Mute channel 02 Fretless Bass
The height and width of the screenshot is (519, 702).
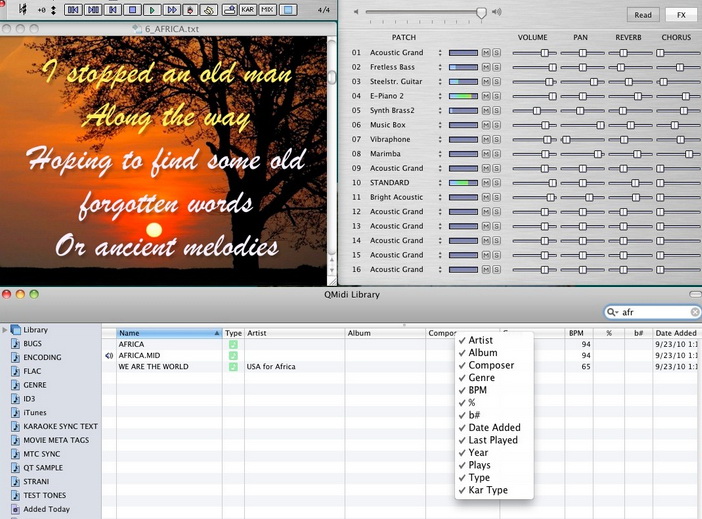pos(486,67)
